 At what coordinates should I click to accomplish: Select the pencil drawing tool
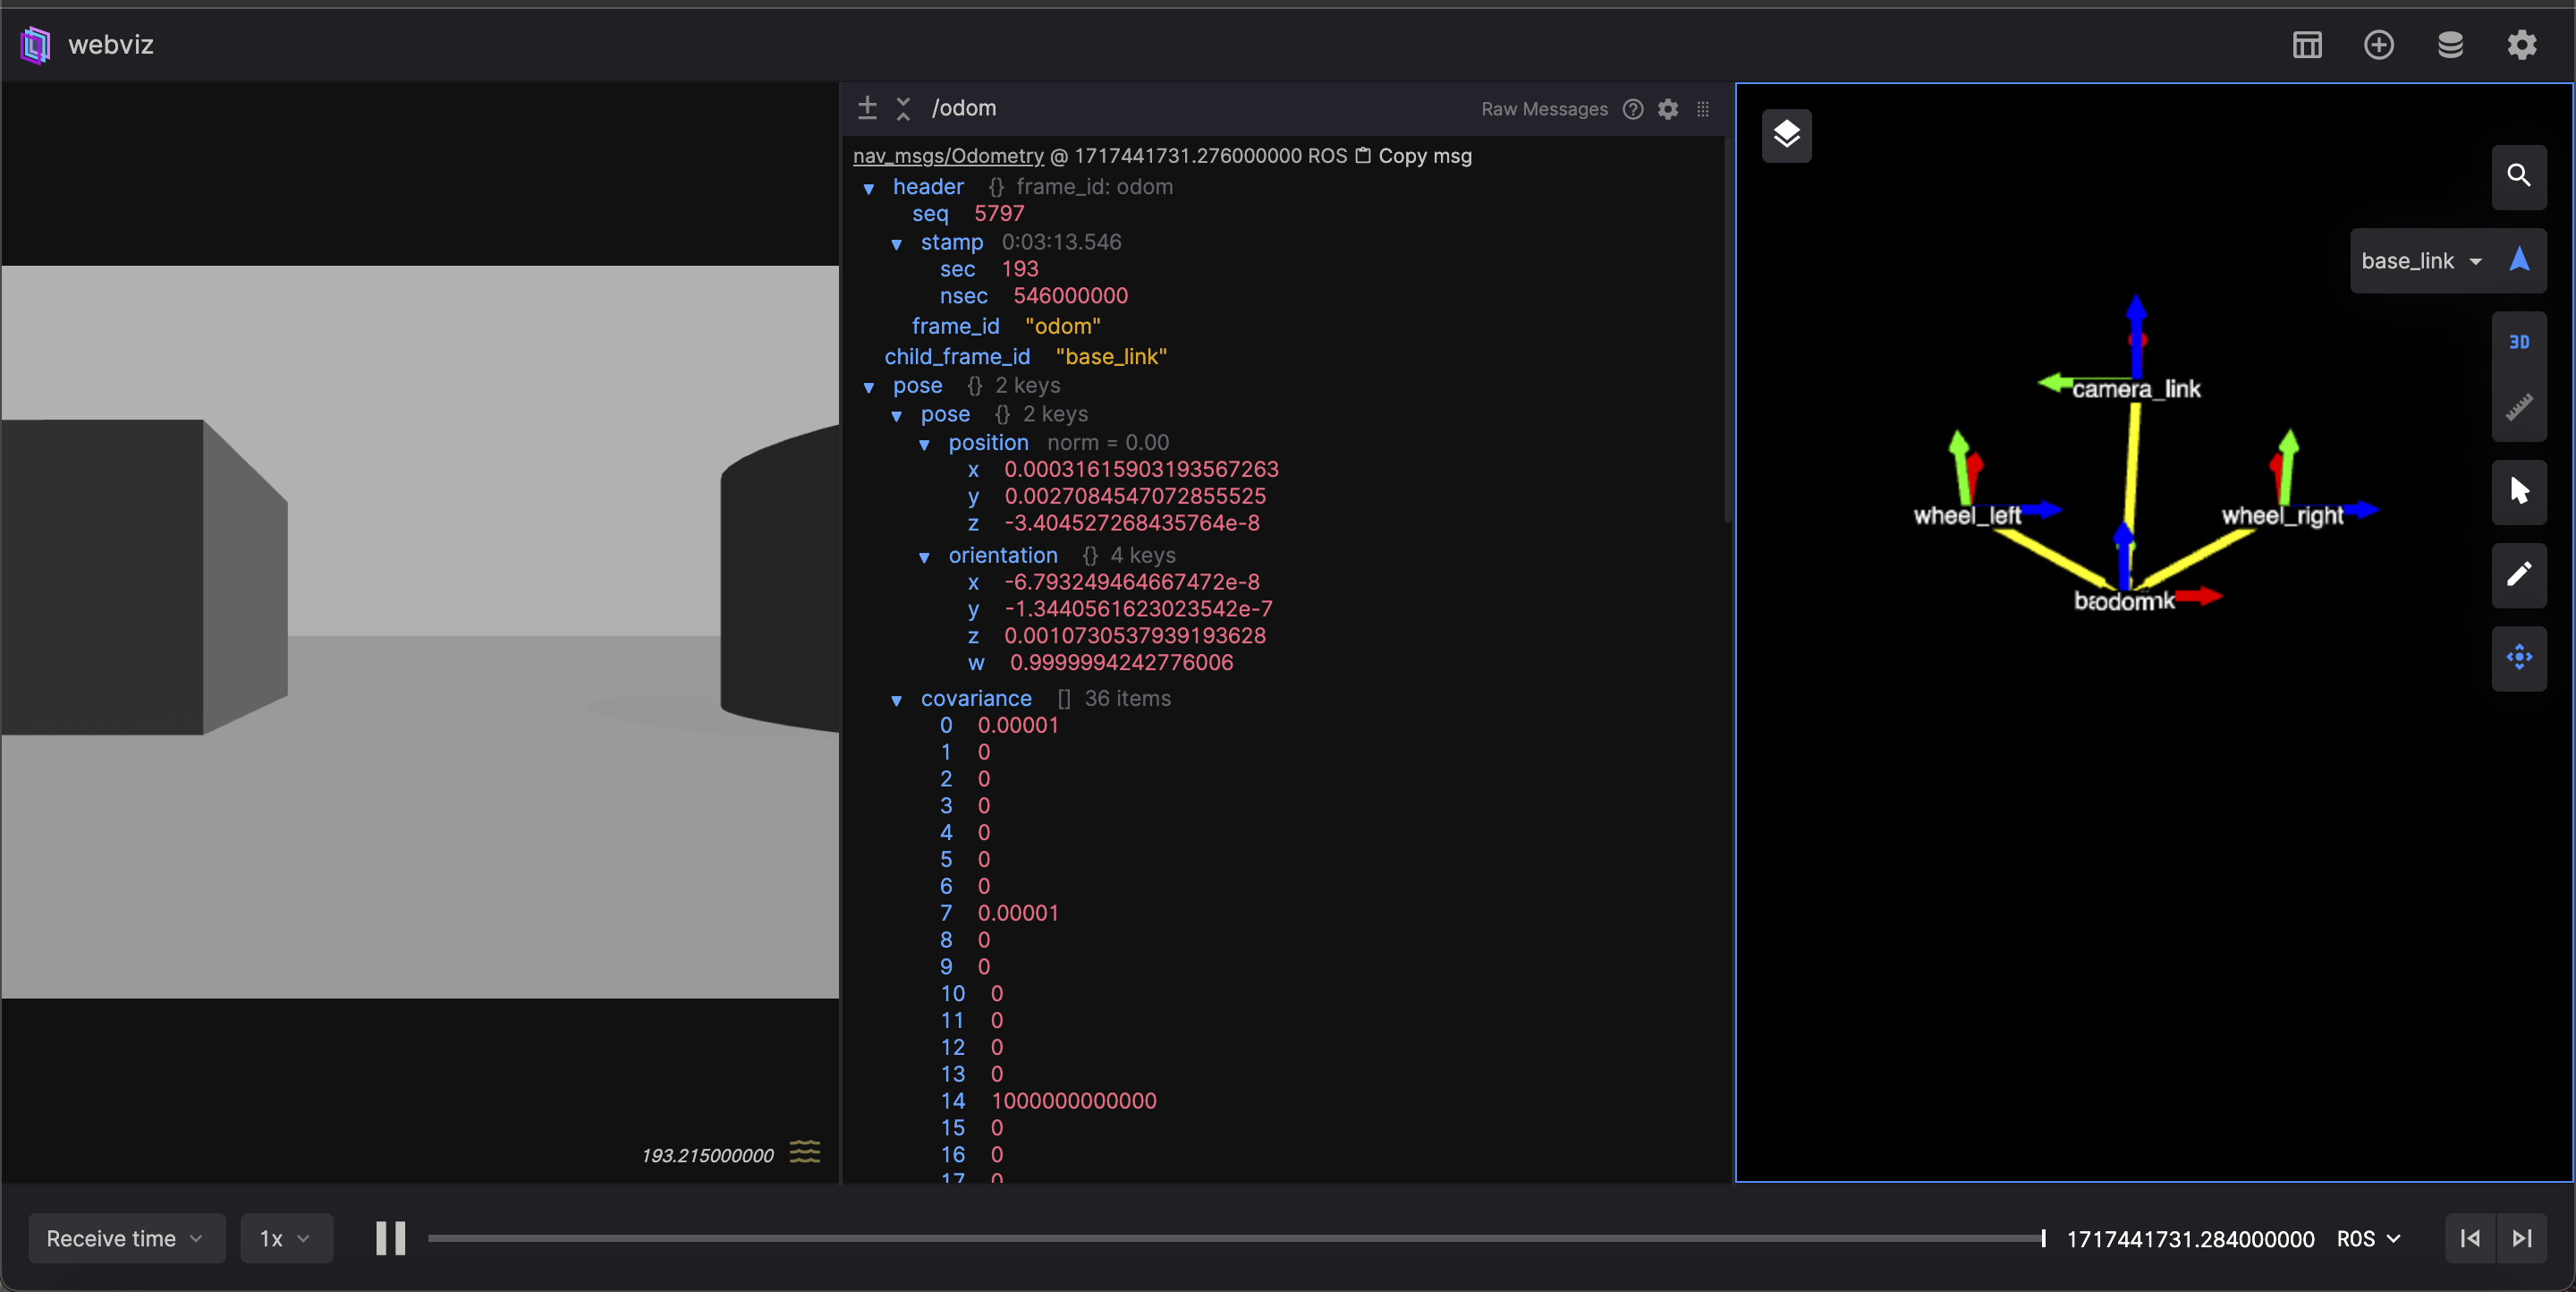click(x=2519, y=574)
